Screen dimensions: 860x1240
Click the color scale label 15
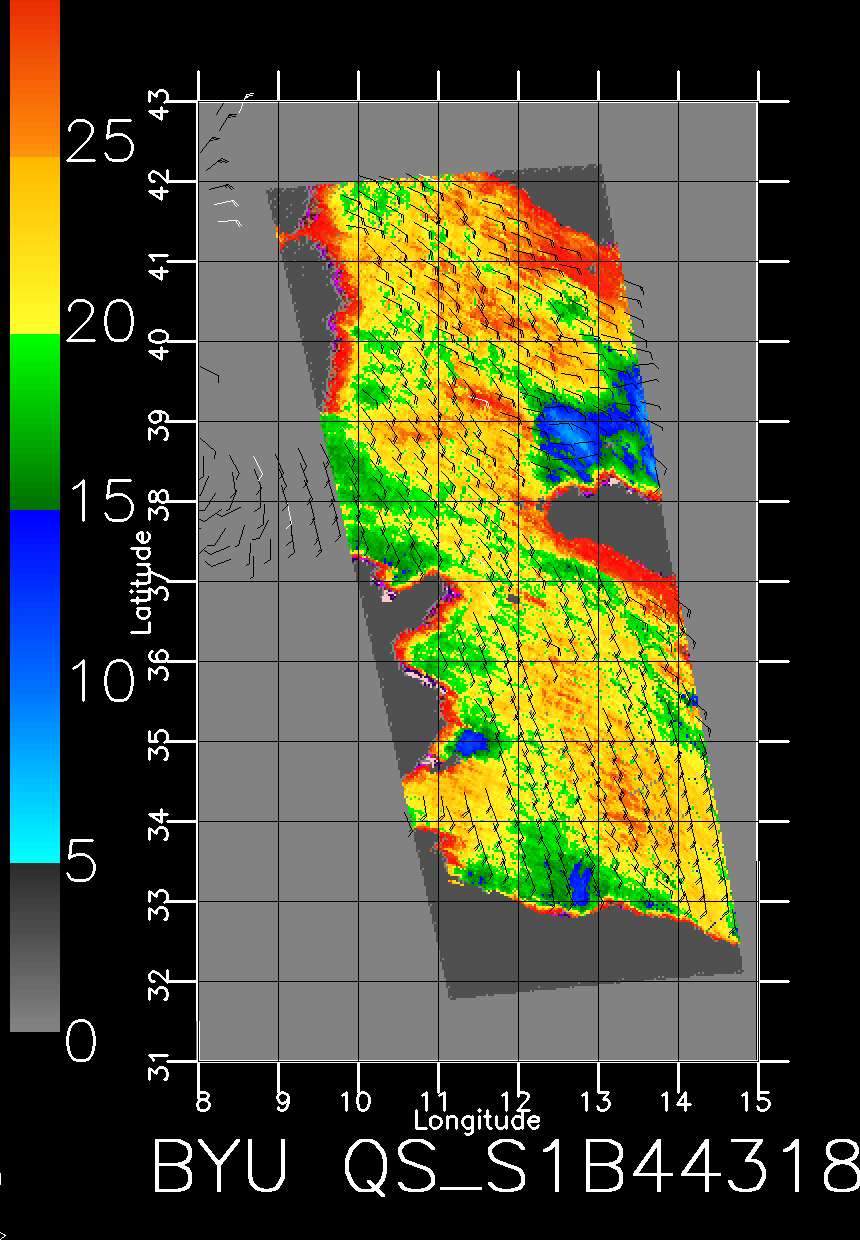click(99, 500)
